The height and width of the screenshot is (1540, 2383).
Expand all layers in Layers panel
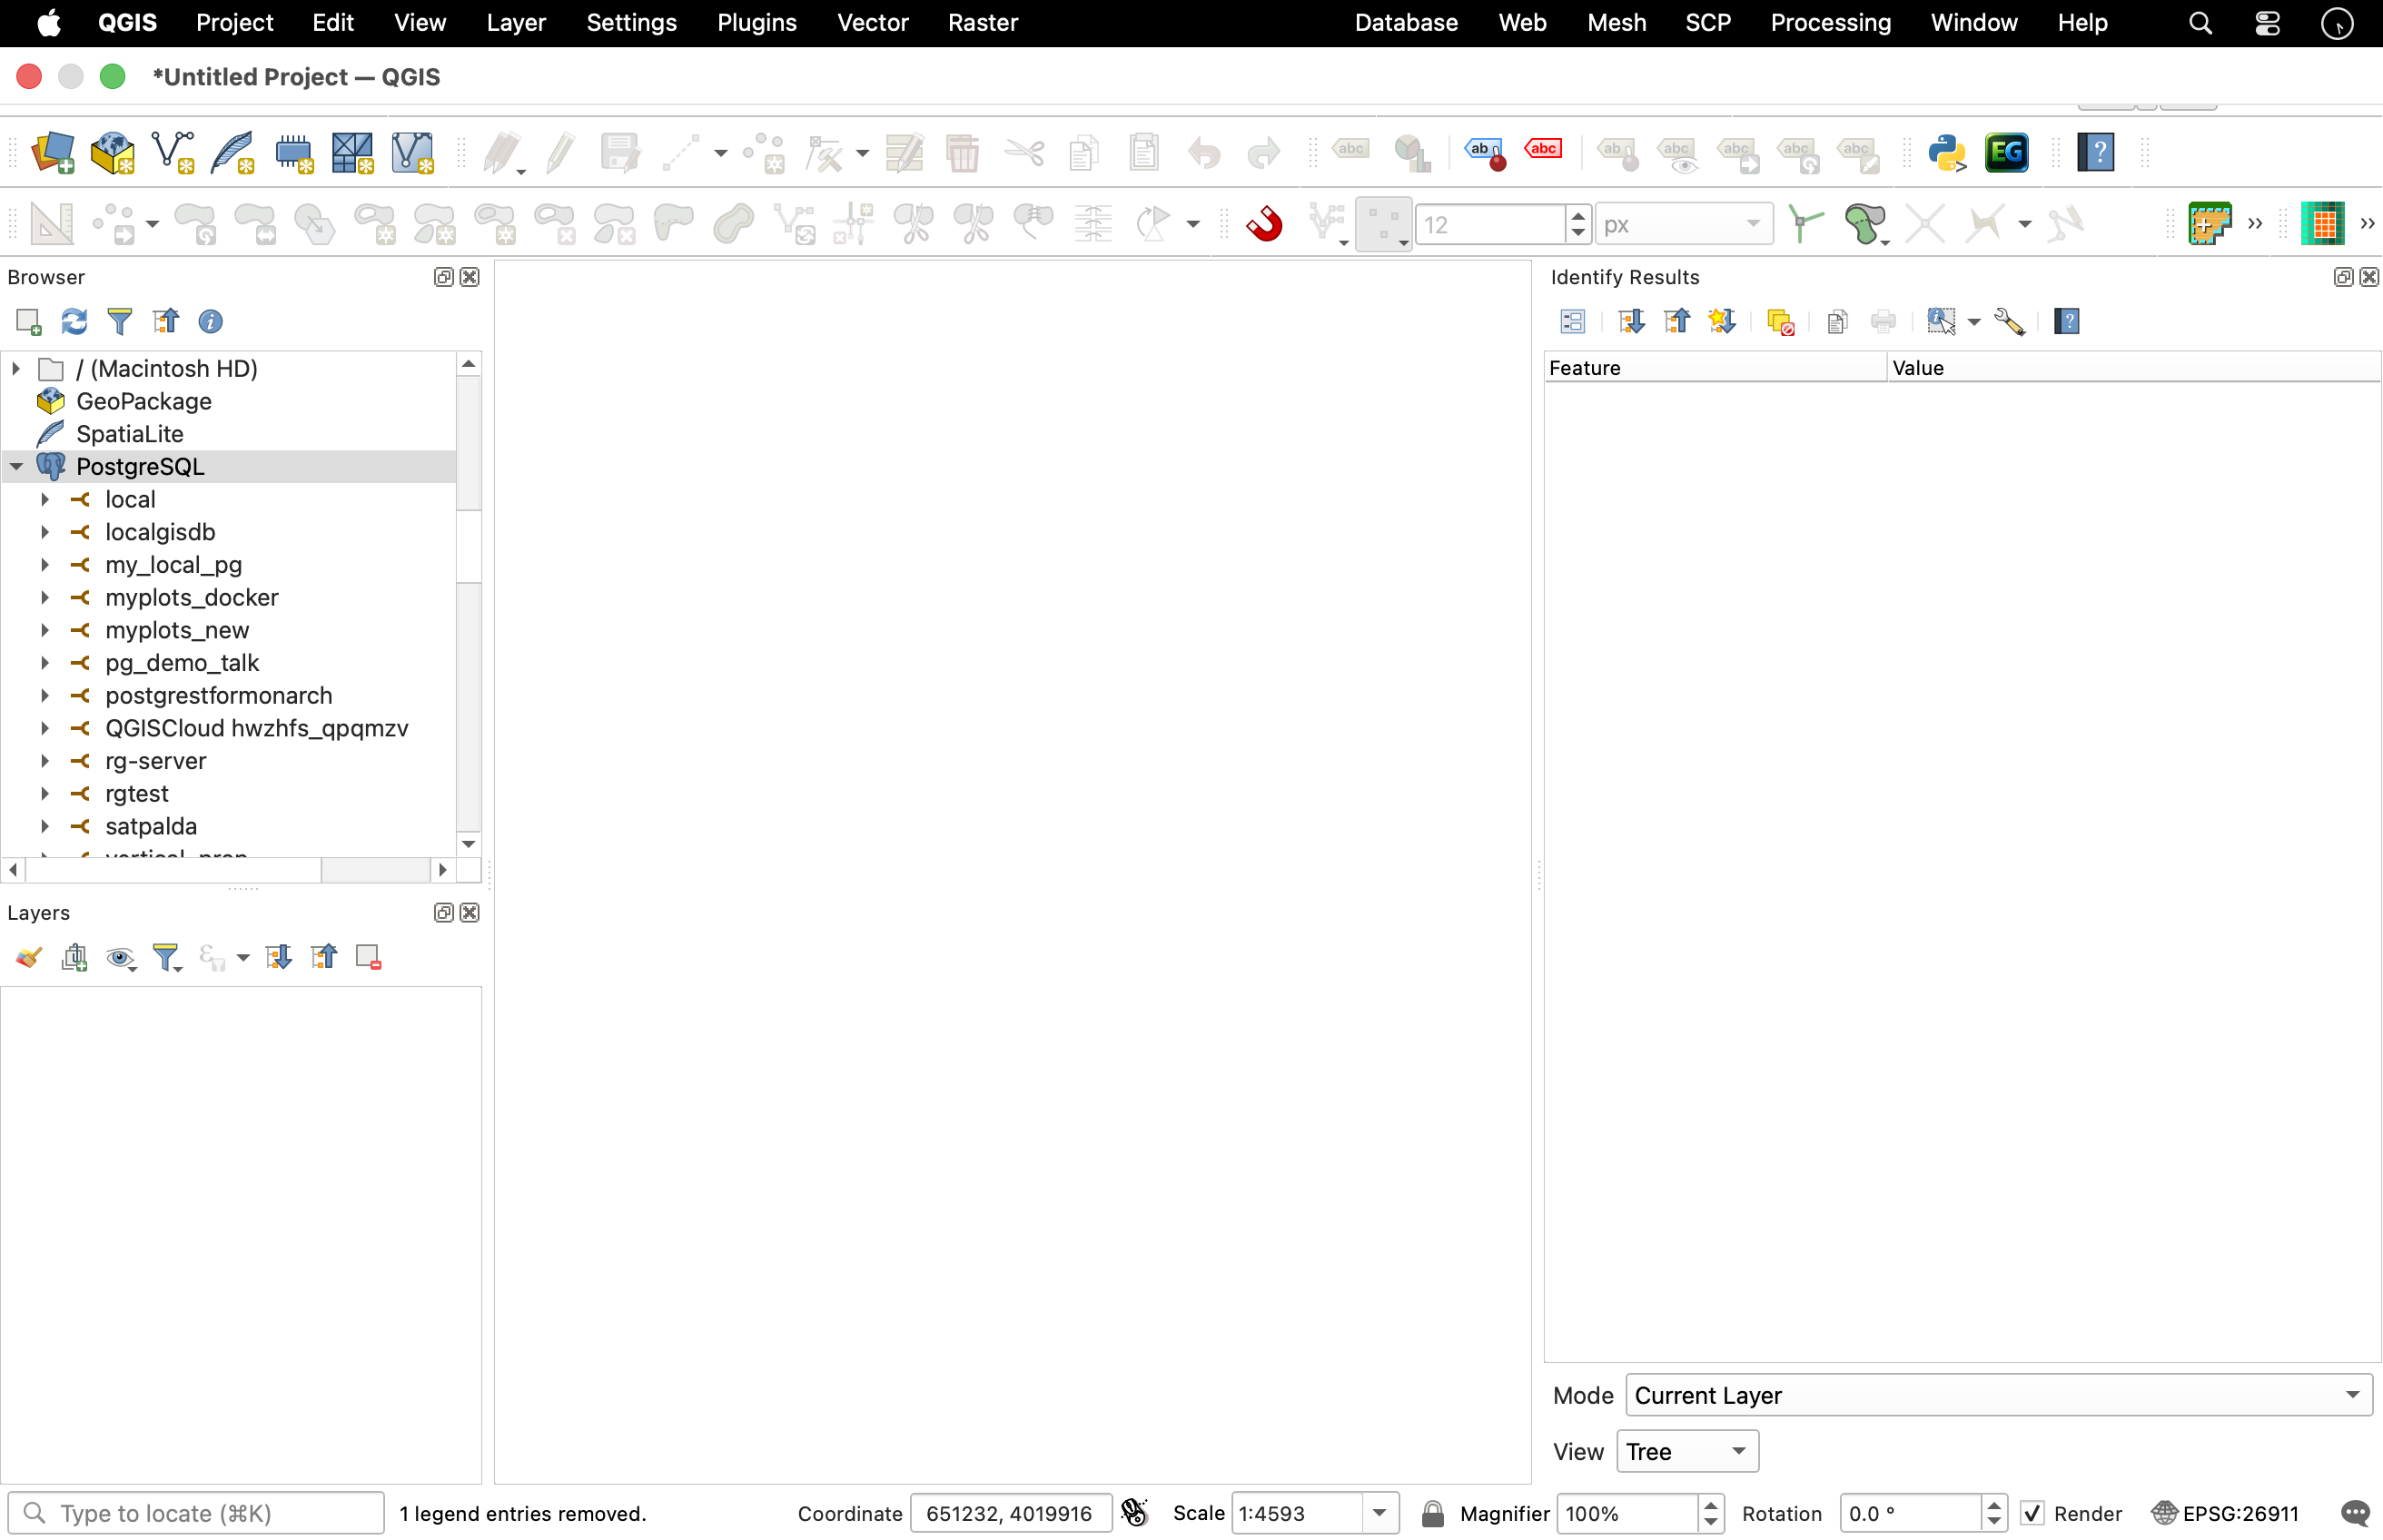(x=278, y=957)
